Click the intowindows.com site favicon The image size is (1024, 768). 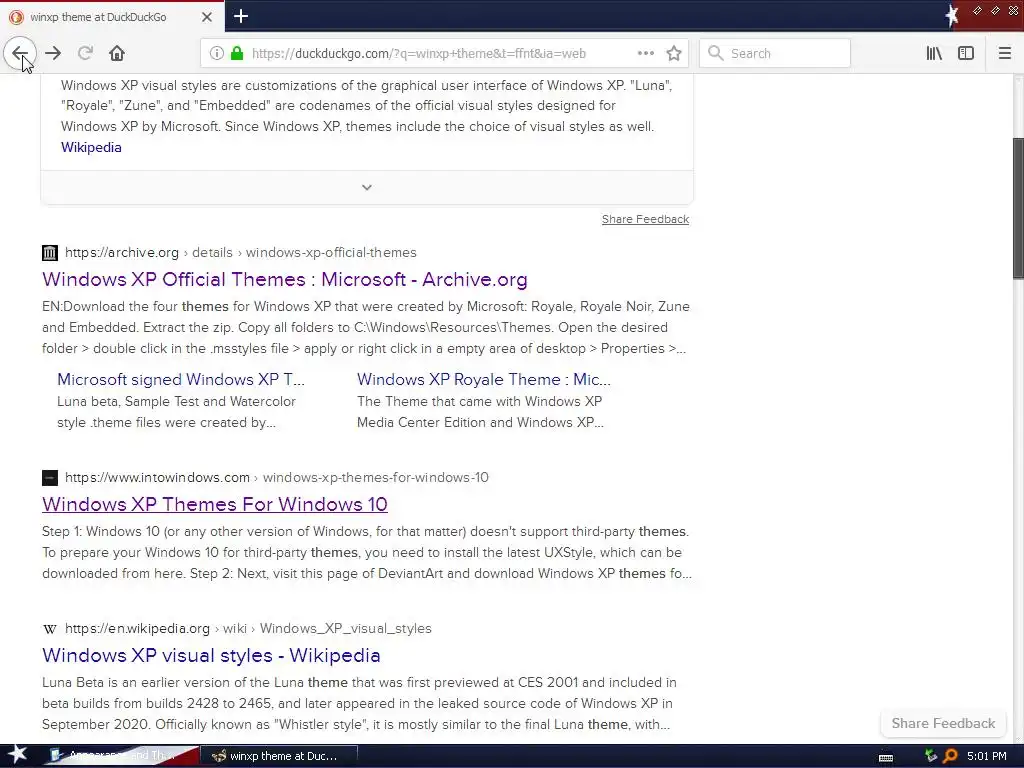pos(50,477)
